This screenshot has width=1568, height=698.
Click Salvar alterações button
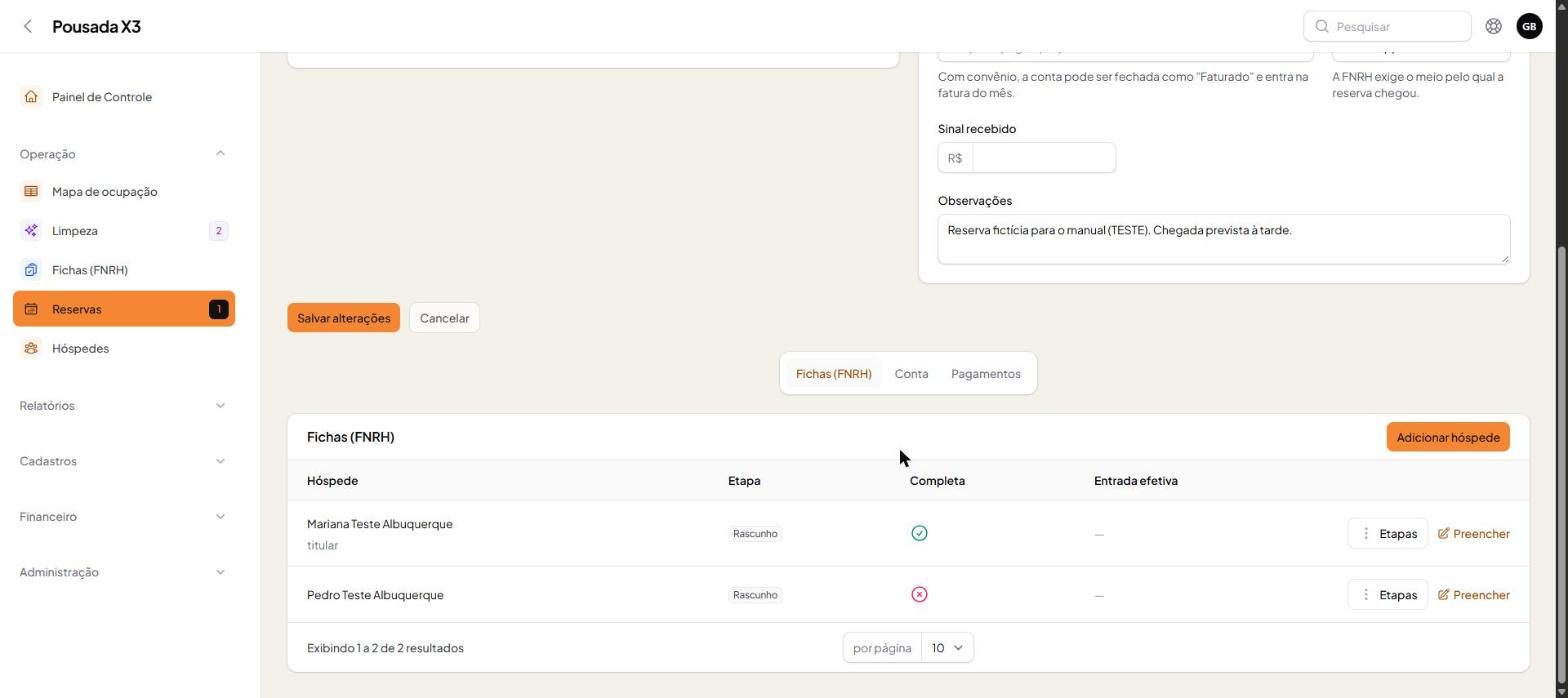click(x=343, y=318)
